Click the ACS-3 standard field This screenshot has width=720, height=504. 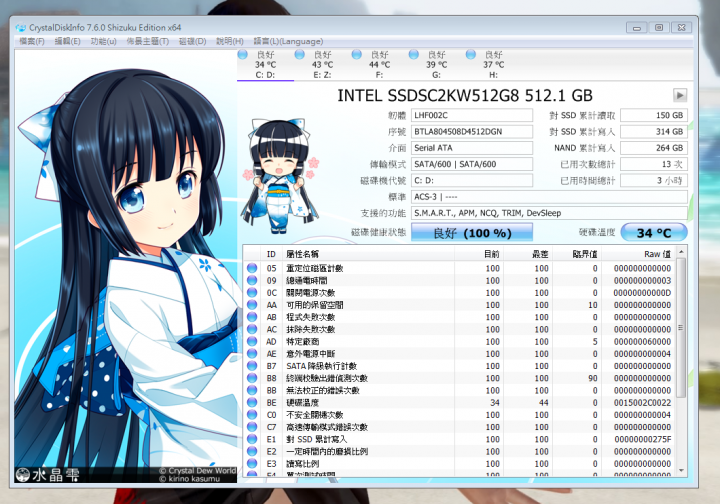549,197
